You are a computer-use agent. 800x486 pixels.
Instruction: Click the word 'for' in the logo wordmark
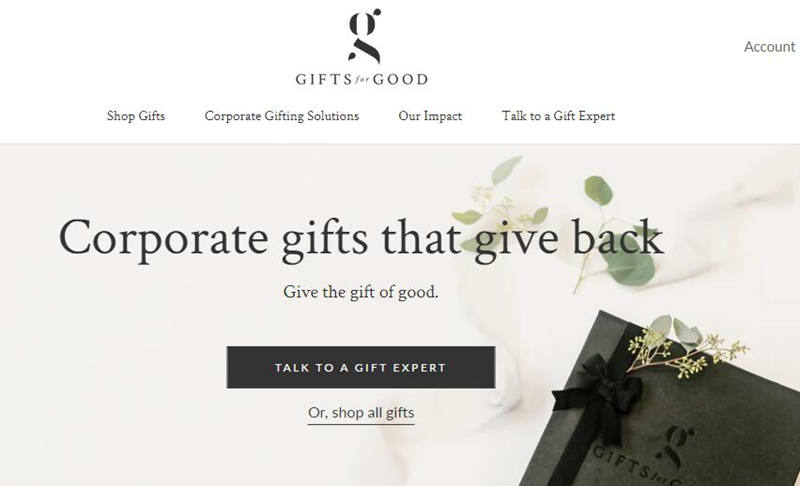point(362,80)
